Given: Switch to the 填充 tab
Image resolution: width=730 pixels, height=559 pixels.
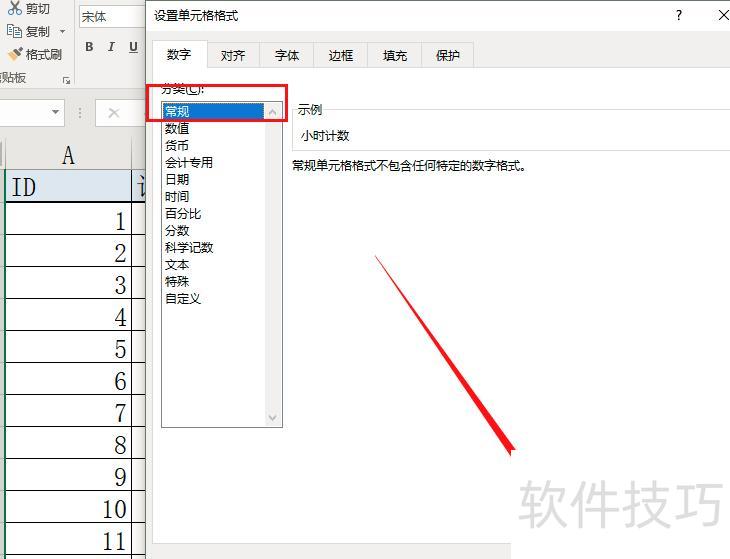Looking at the screenshot, I should [395, 56].
